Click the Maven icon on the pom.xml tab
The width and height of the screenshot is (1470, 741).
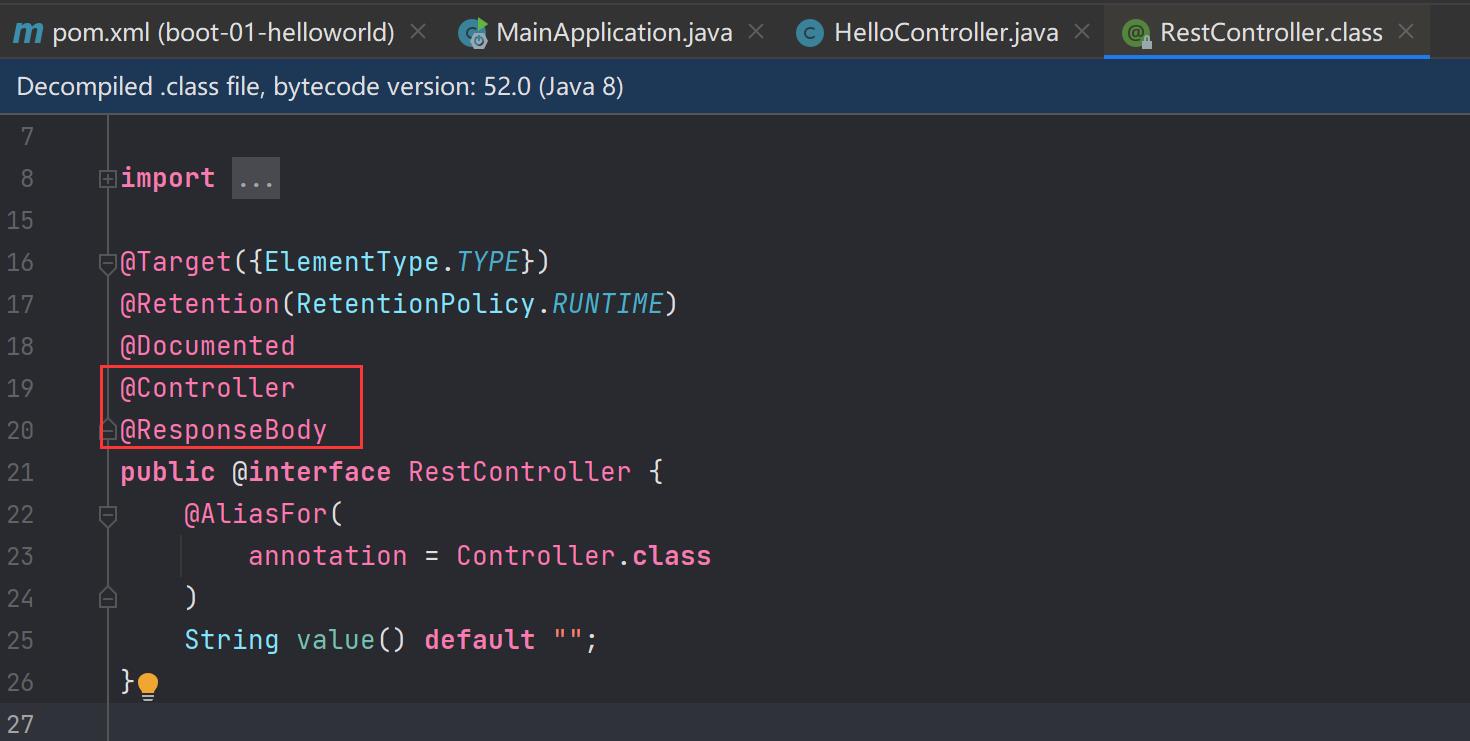click(28, 33)
